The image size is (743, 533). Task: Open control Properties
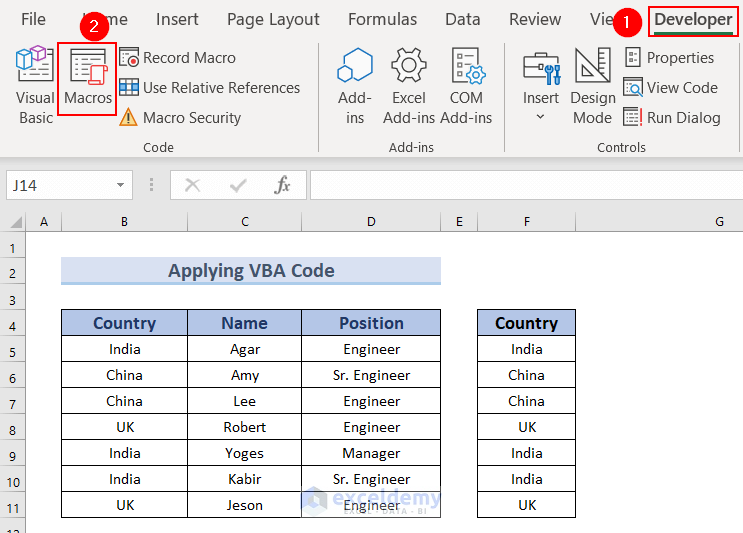coord(669,58)
